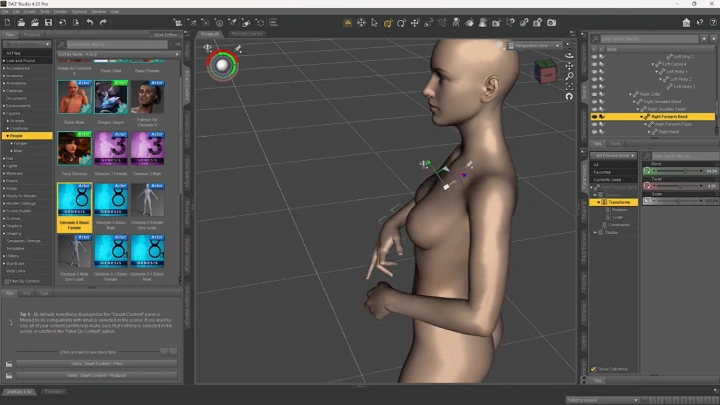Screen dimensions: 720x405
Task: Switch to the Timeline tab
Action: [x=54, y=392]
